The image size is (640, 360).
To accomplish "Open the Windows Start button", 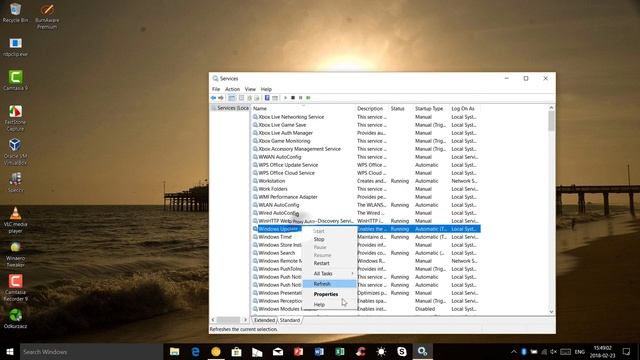I will coord(10,351).
